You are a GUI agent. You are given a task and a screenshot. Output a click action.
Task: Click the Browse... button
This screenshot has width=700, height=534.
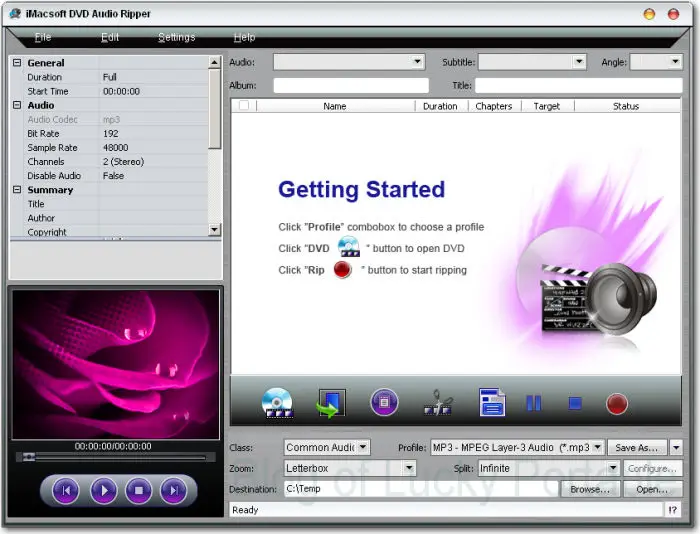(x=590, y=489)
